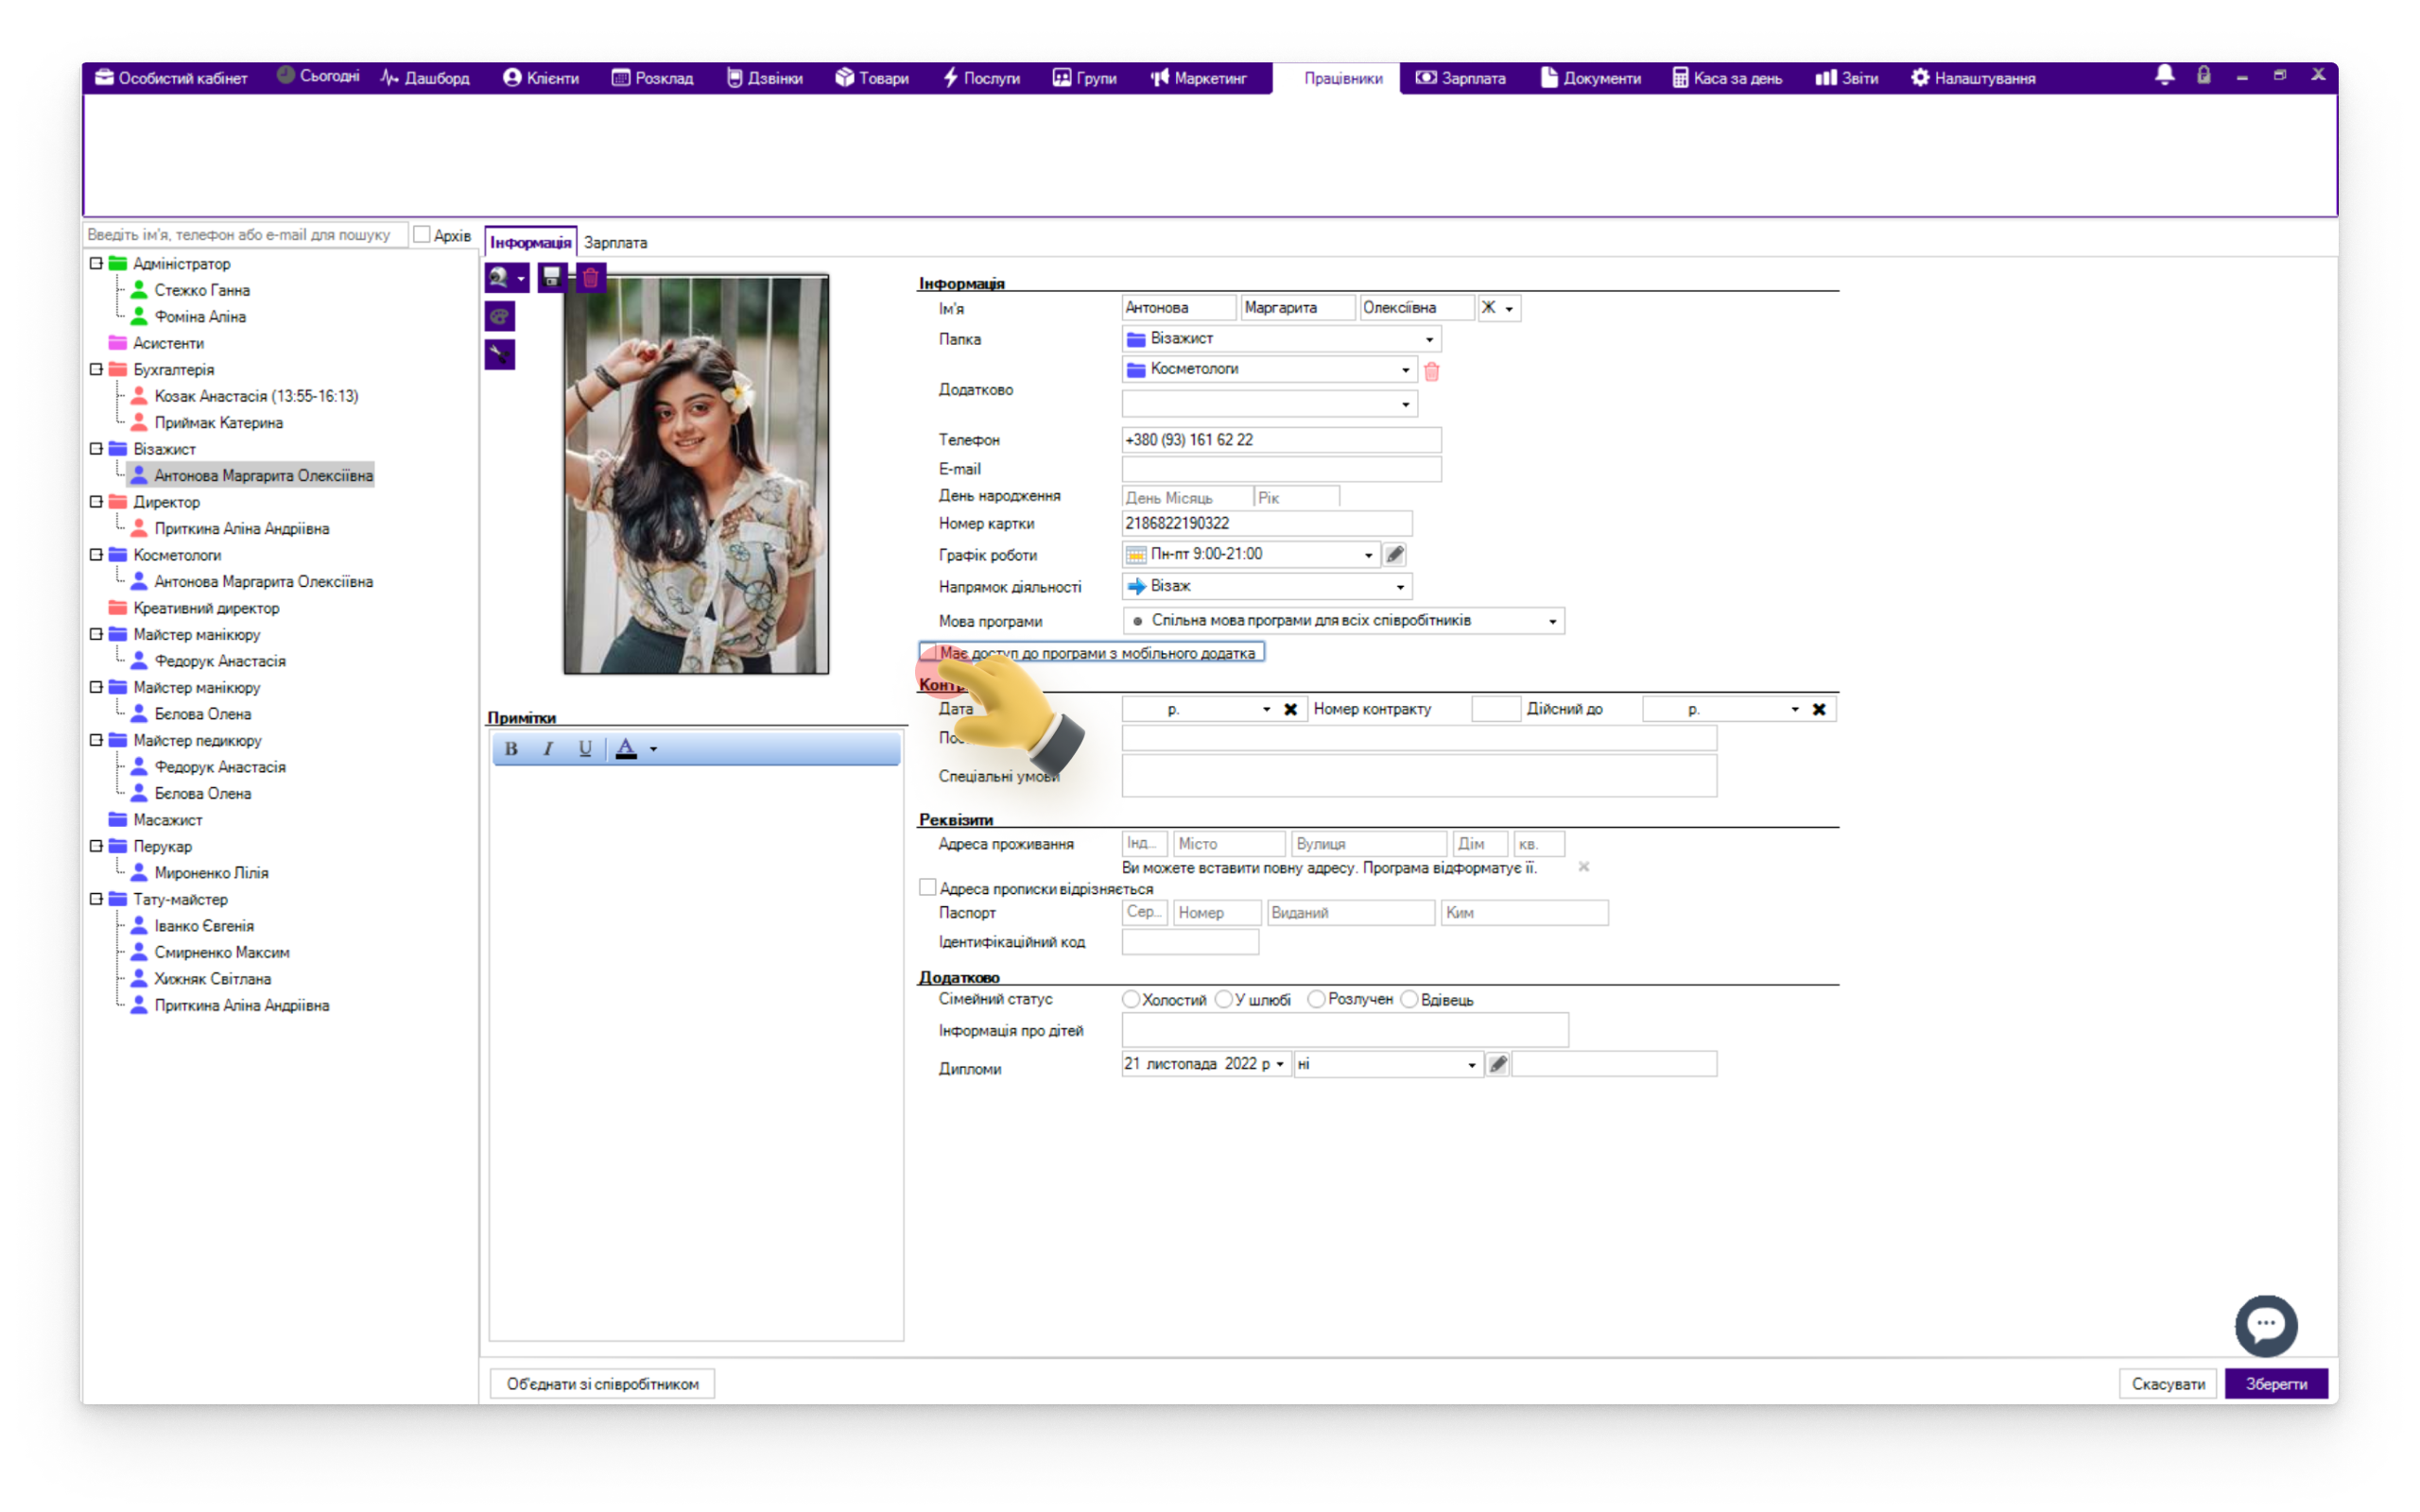The width and height of the screenshot is (2420, 1512).
Task: Open Дзвінки section
Action: tap(764, 78)
